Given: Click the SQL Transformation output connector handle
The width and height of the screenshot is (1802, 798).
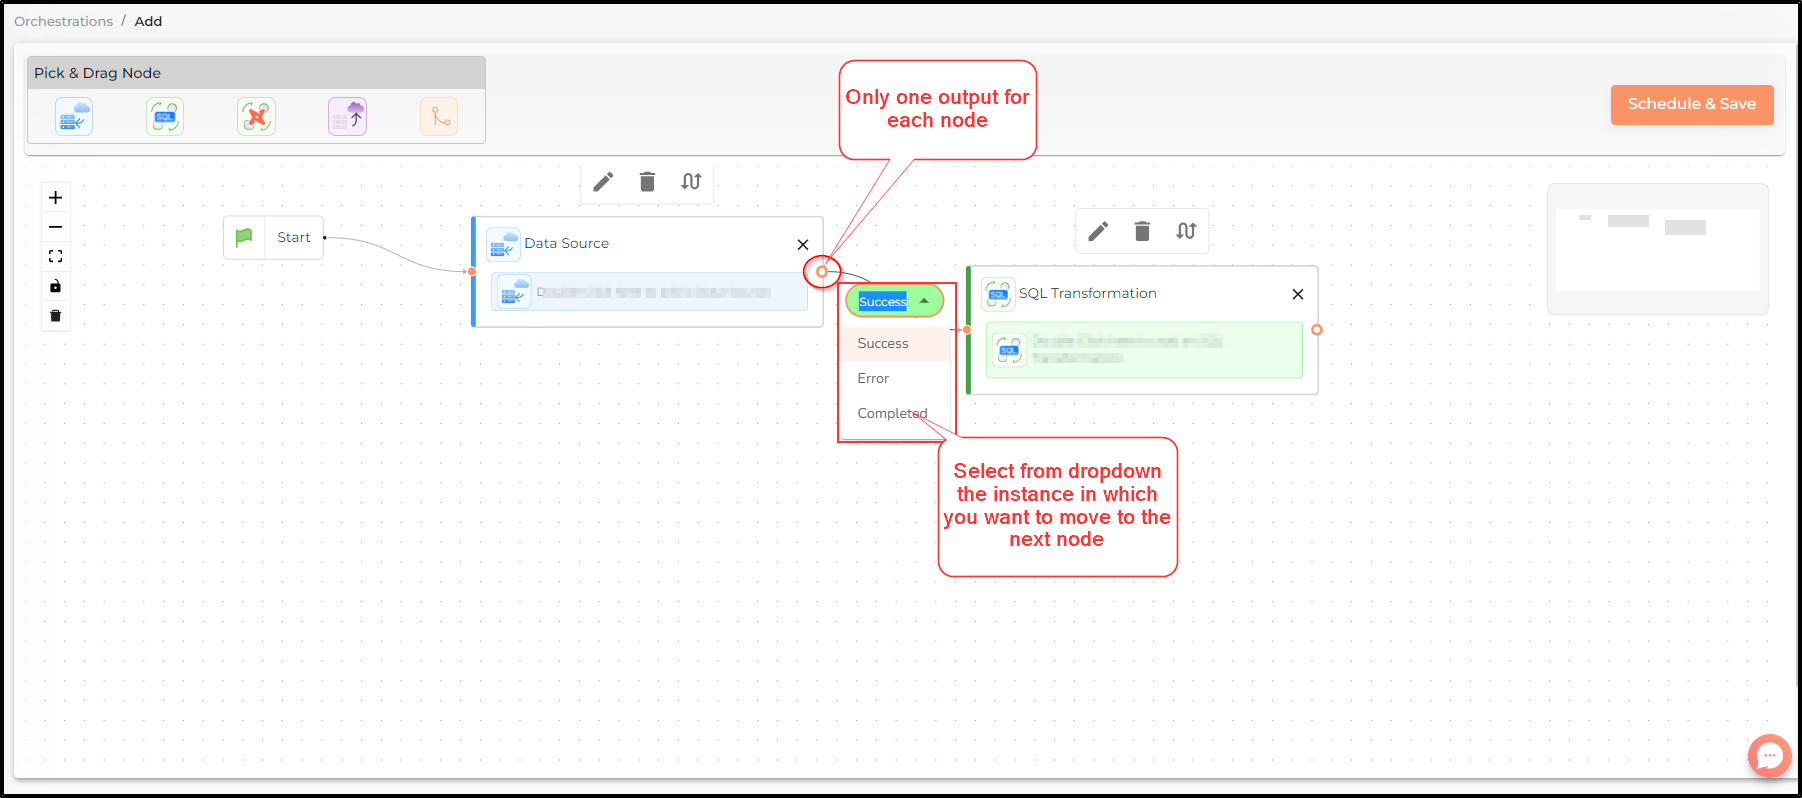Looking at the screenshot, I should tap(1317, 330).
